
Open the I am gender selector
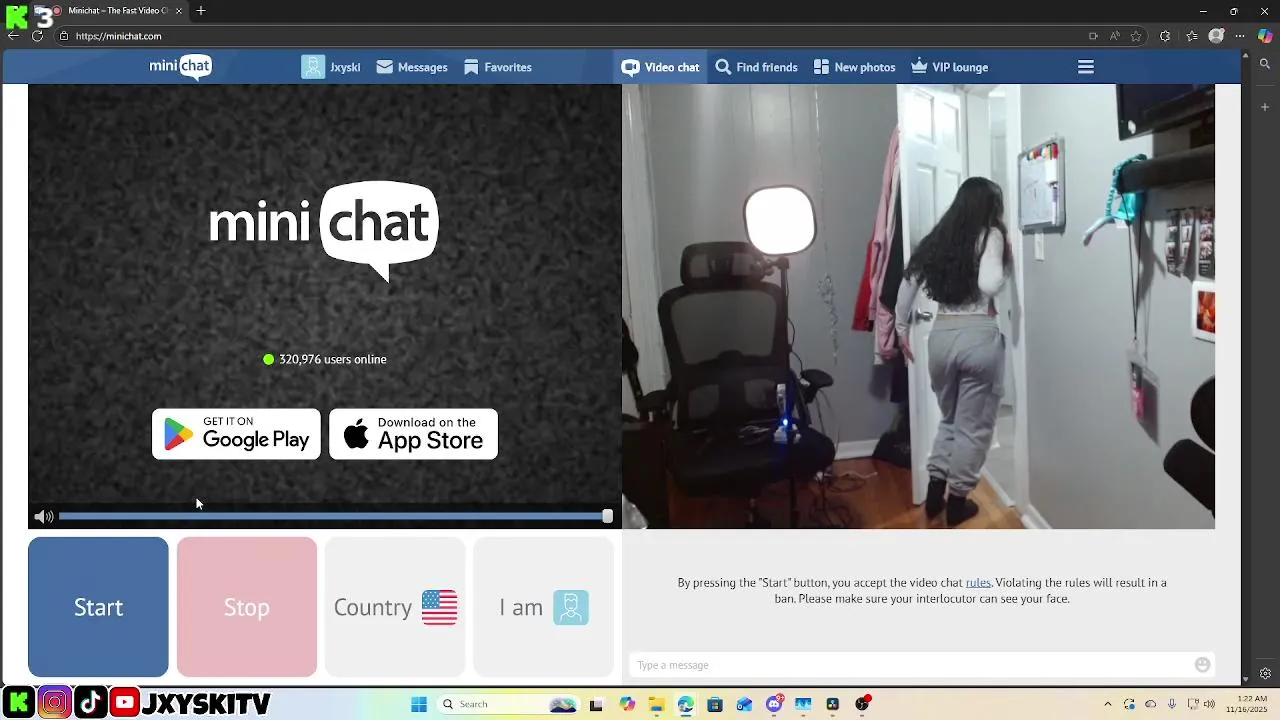[x=543, y=607]
